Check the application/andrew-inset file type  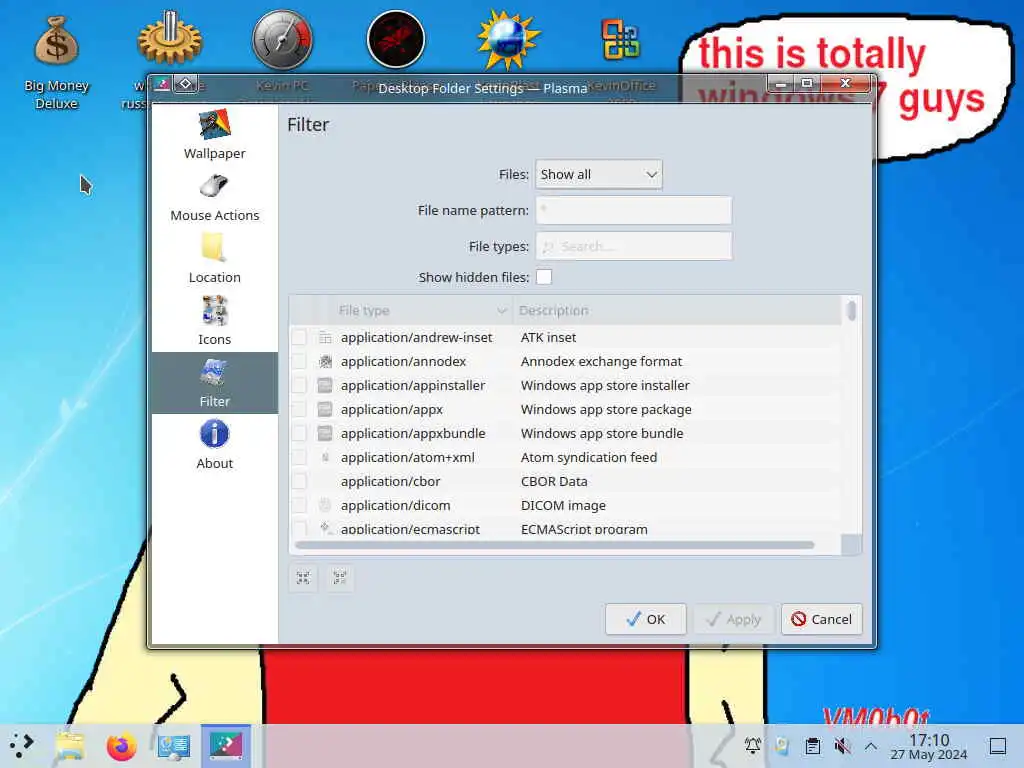pos(299,337)
